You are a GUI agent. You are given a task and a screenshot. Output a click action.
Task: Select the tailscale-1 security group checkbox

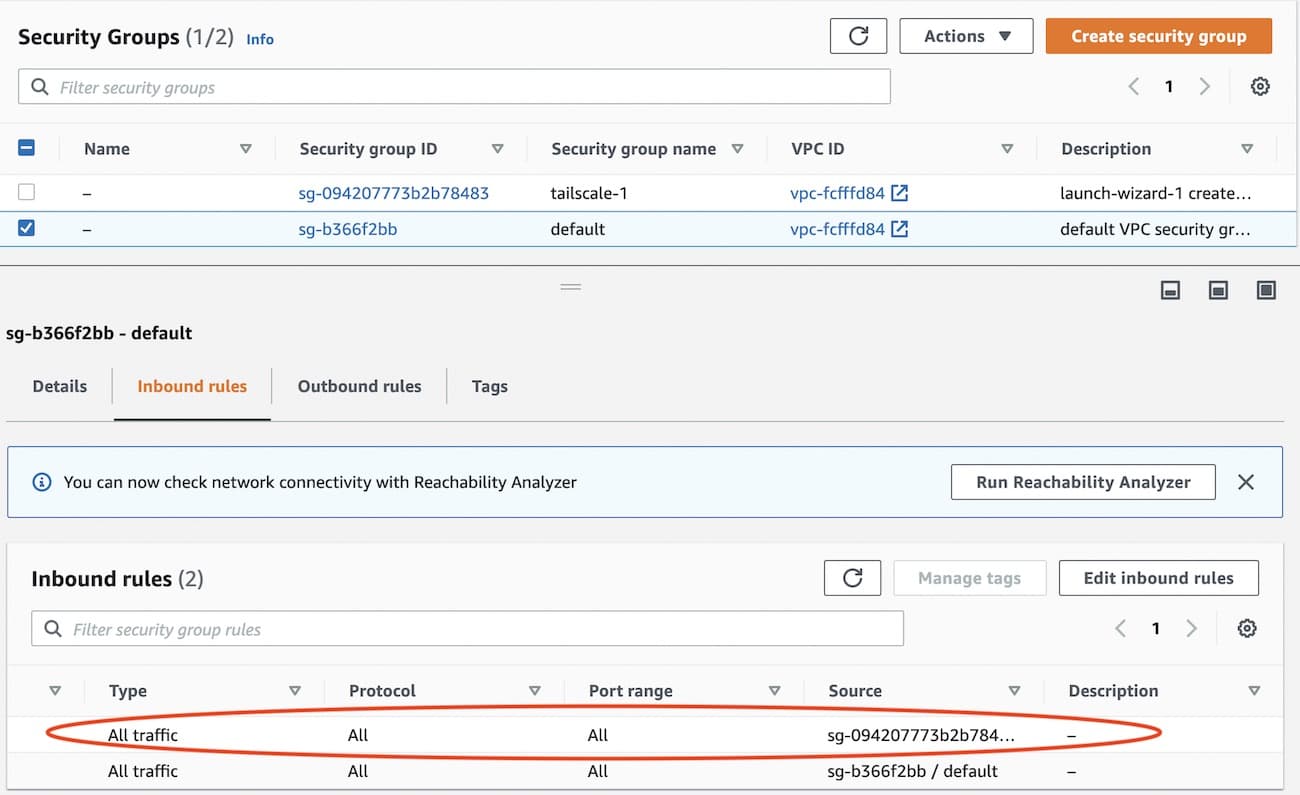[x=27, y=192]
